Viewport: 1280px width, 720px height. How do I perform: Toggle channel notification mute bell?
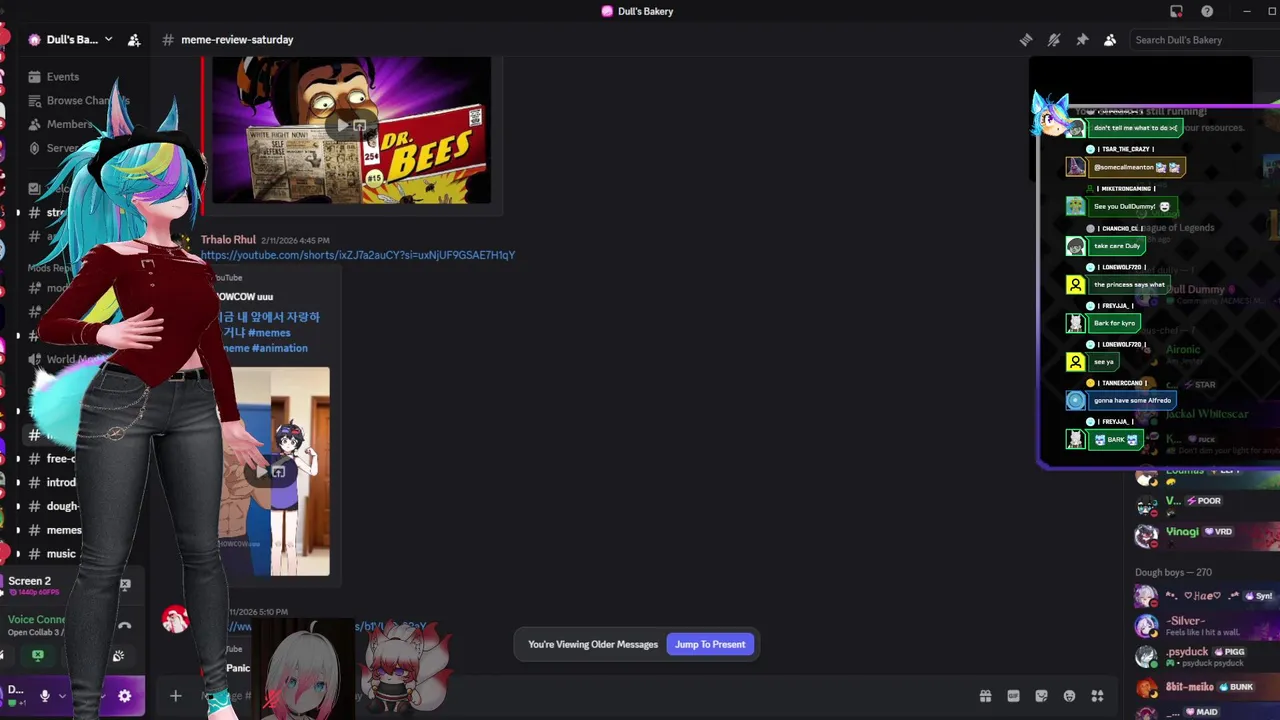1054,40
